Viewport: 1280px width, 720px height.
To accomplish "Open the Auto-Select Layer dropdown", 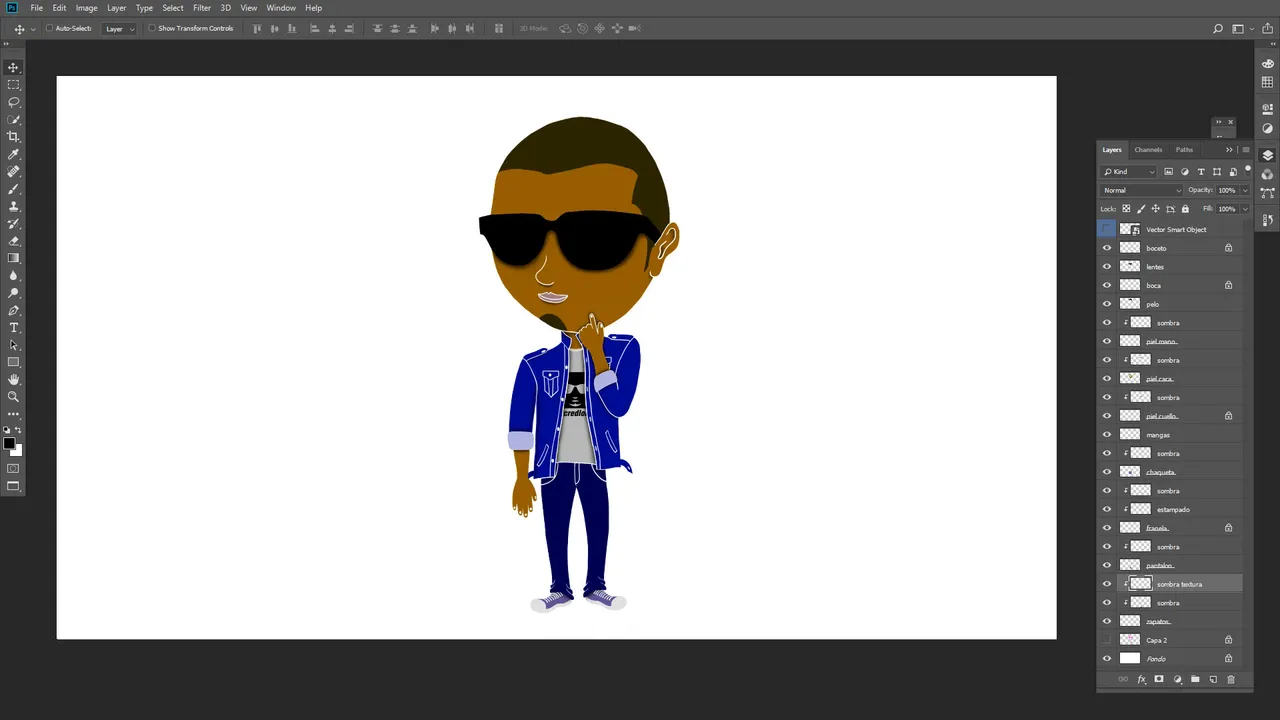I will coord(121,28).
